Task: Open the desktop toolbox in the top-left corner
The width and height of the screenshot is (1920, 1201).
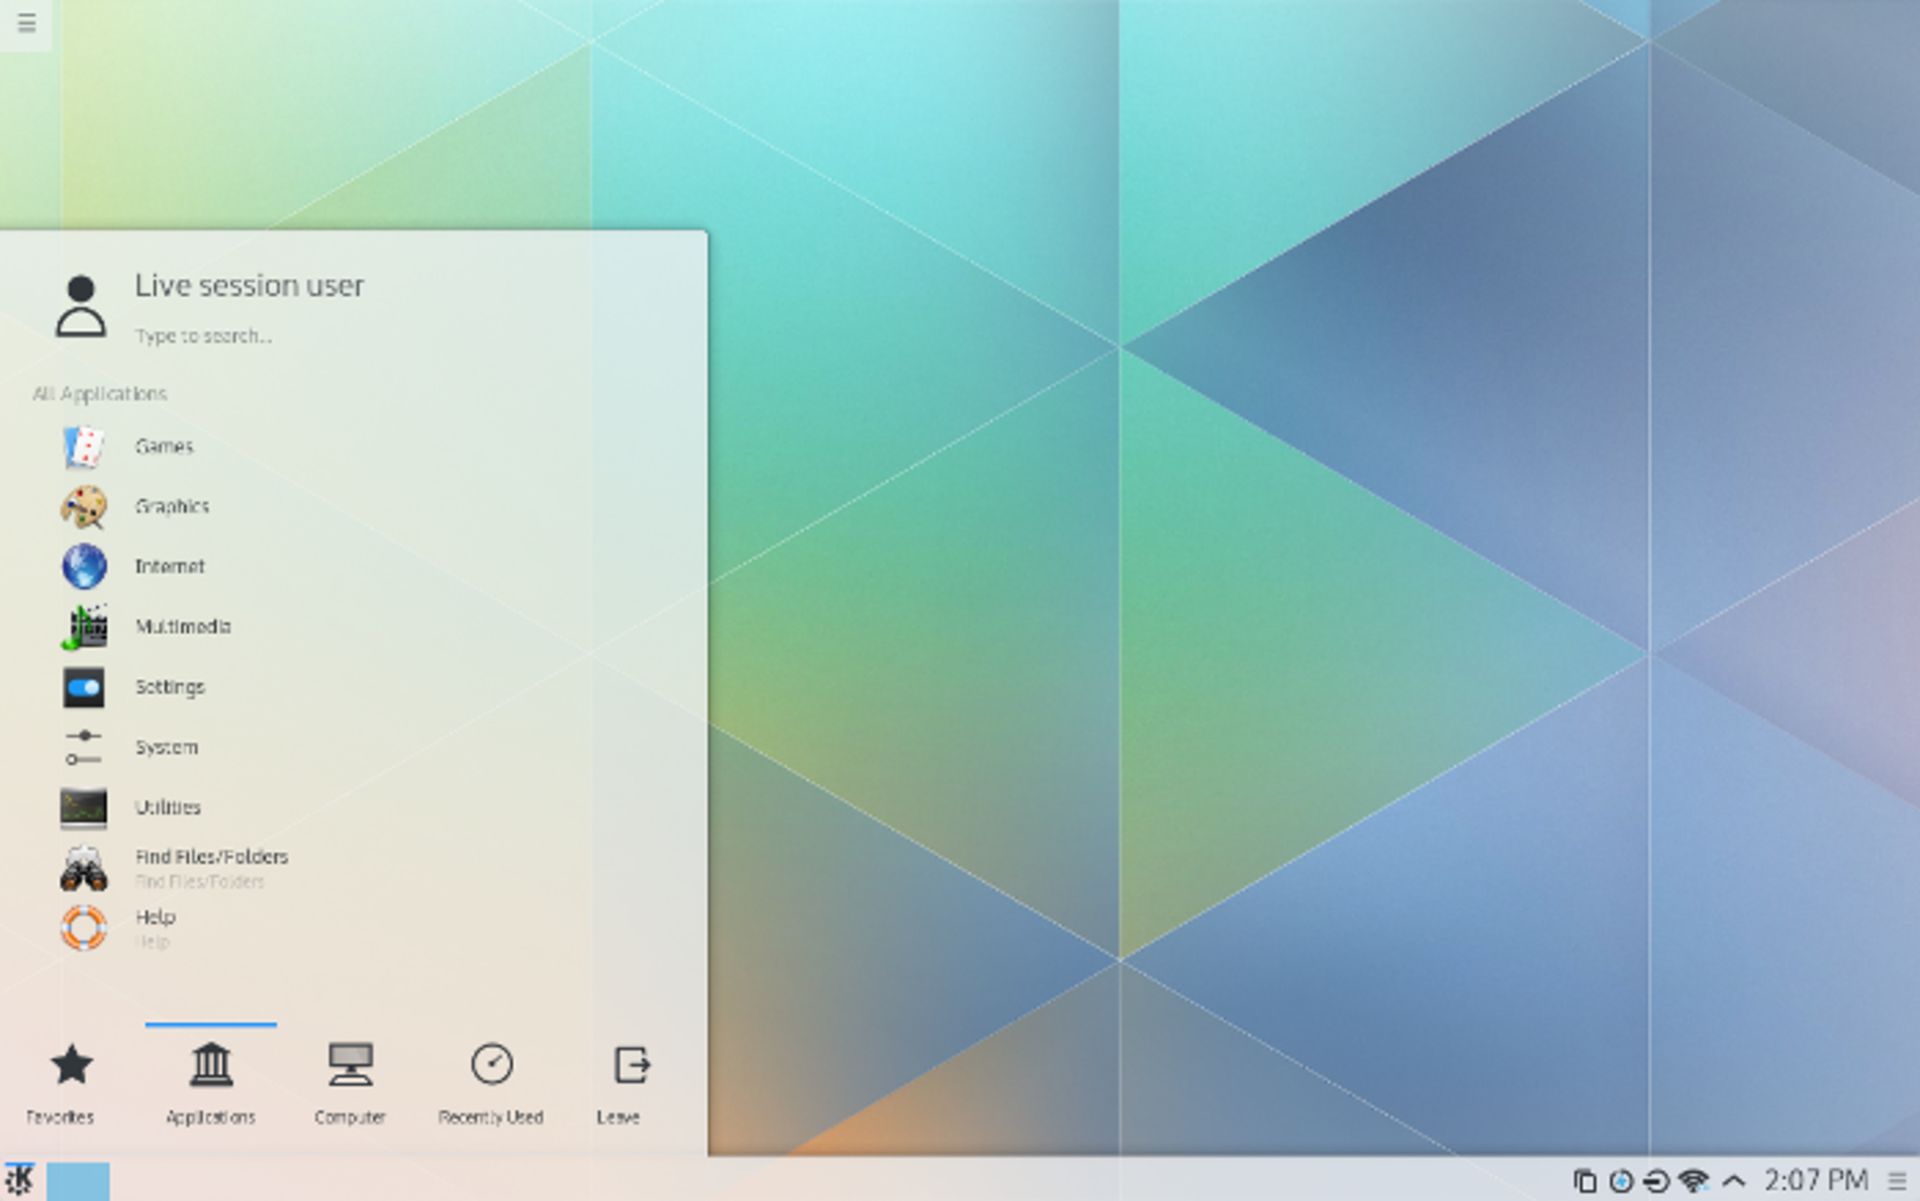Action: [x=25, y=22]
